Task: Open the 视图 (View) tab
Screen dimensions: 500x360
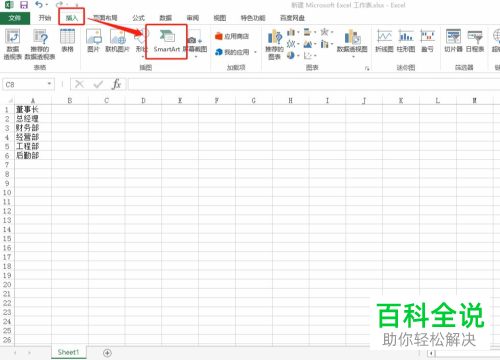Action: pos(220,18)
